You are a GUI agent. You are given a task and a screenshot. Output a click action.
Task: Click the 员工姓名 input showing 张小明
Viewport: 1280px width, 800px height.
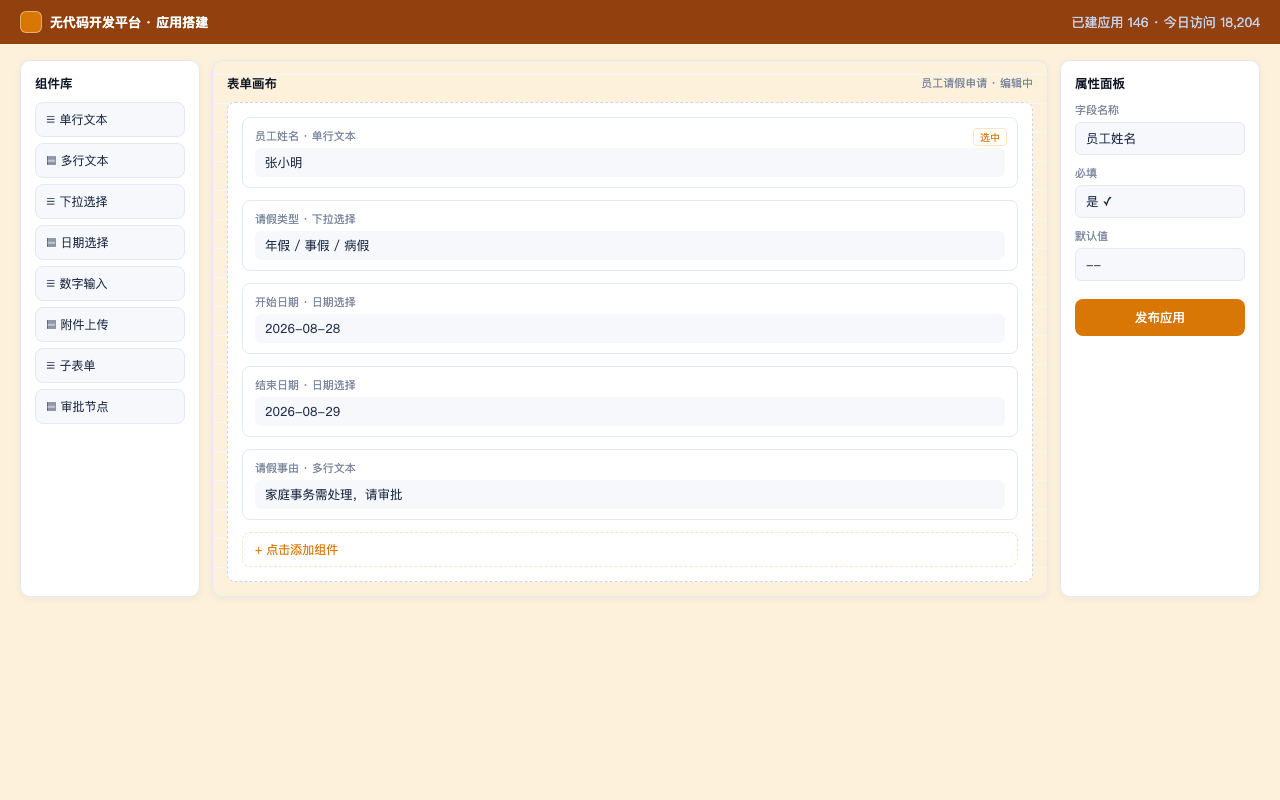630,163
